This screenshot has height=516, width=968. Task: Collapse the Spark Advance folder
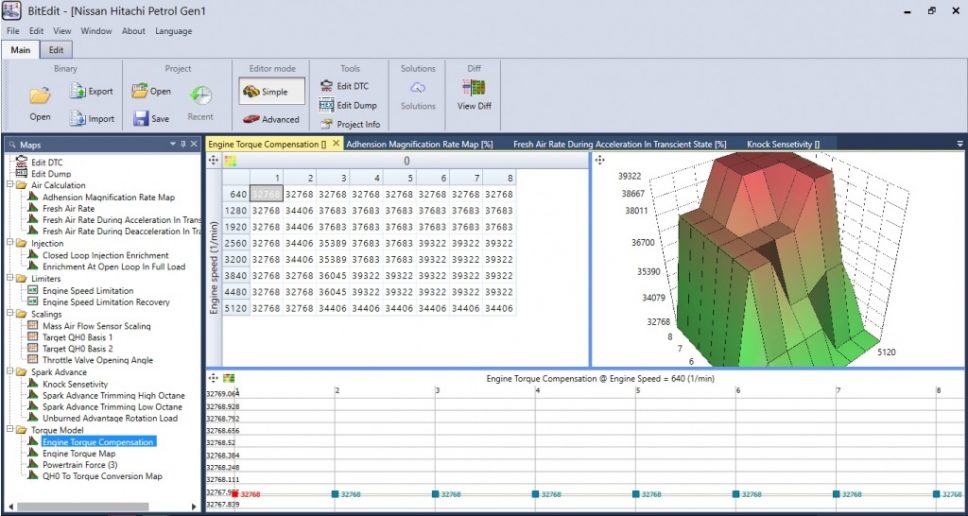click(x=9, y=372)
